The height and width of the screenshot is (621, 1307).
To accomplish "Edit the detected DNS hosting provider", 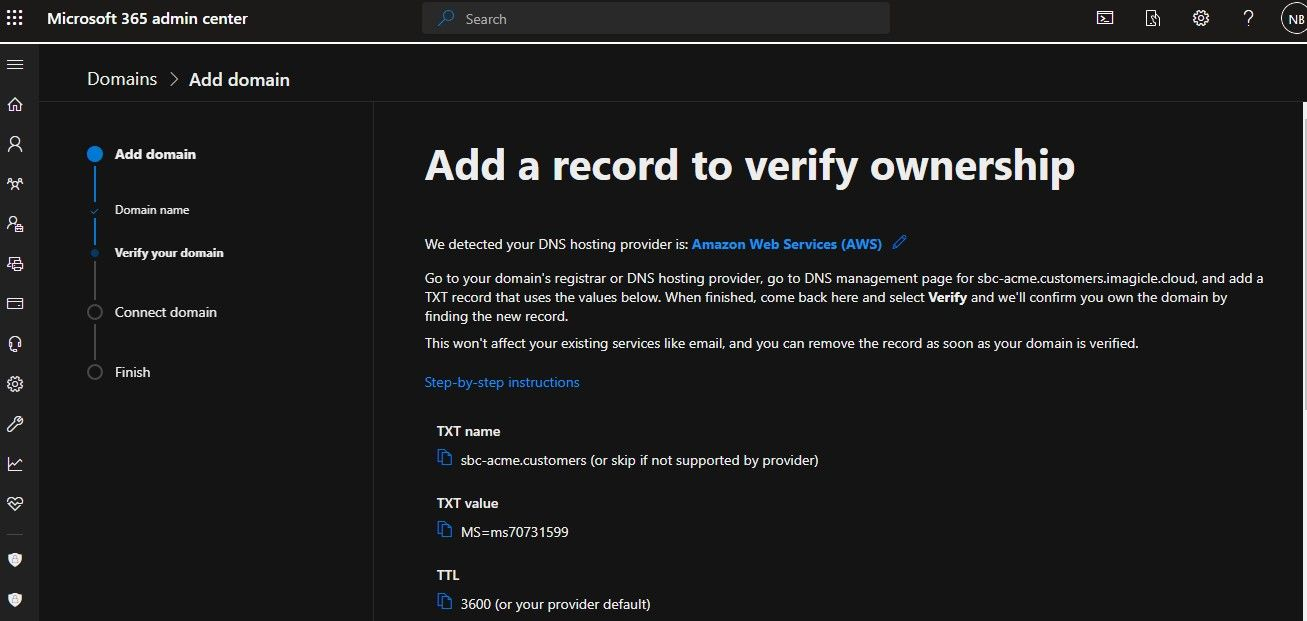I will coord(899,243).
